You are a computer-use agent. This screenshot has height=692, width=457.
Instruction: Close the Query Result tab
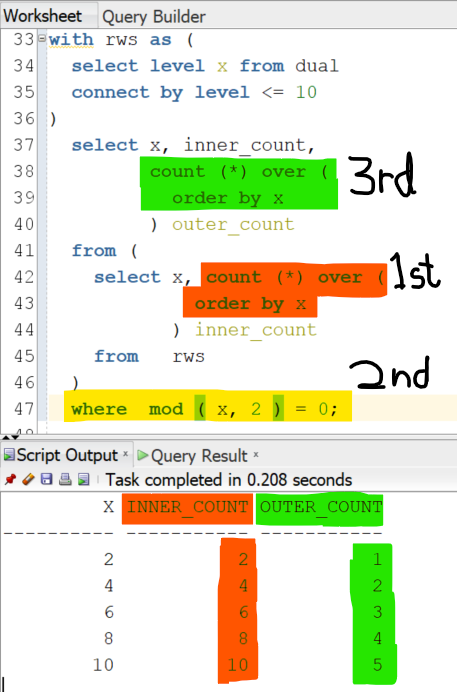(x=256, y=454)
